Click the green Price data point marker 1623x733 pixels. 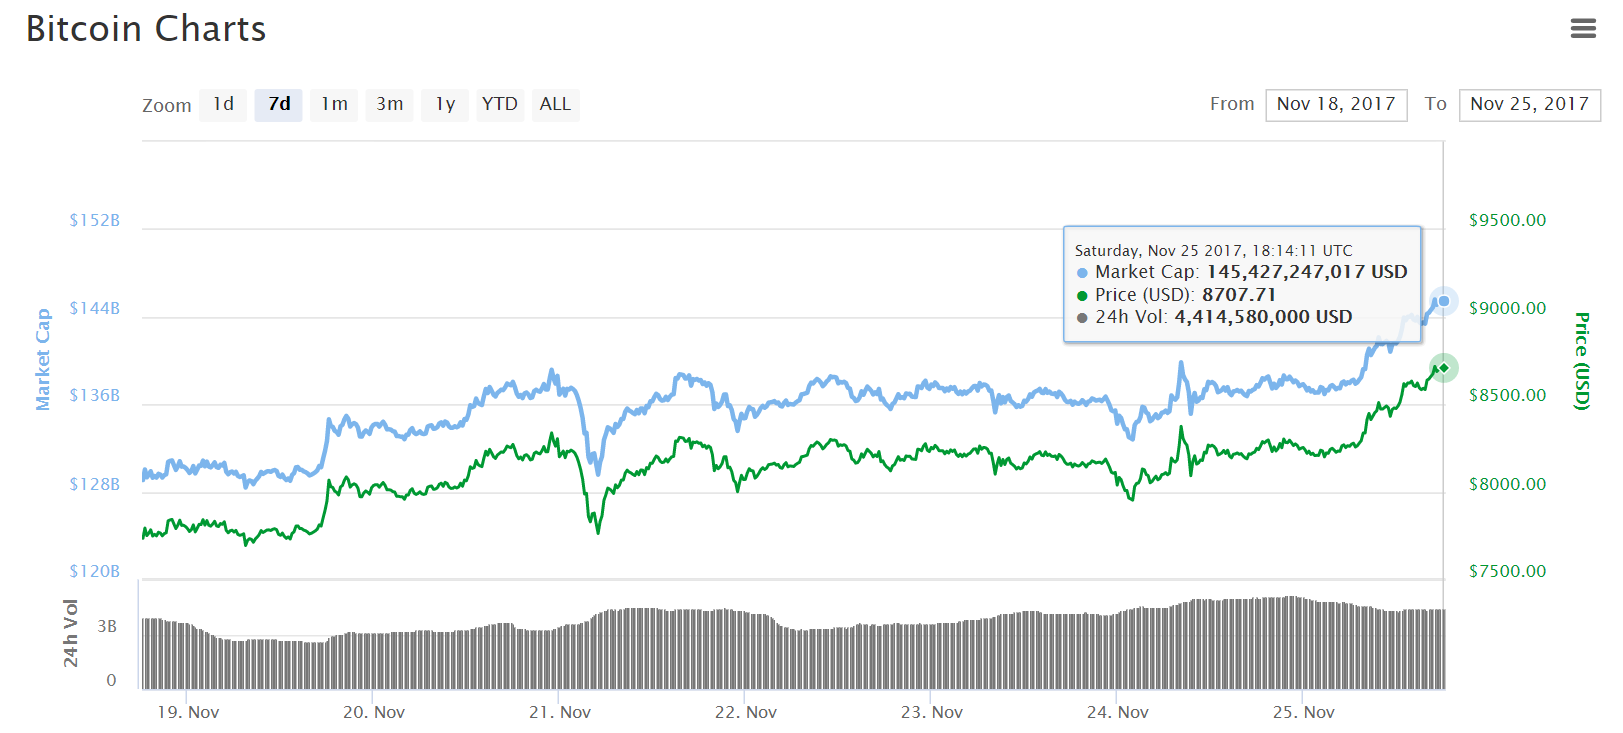(x=1443, y=368)
